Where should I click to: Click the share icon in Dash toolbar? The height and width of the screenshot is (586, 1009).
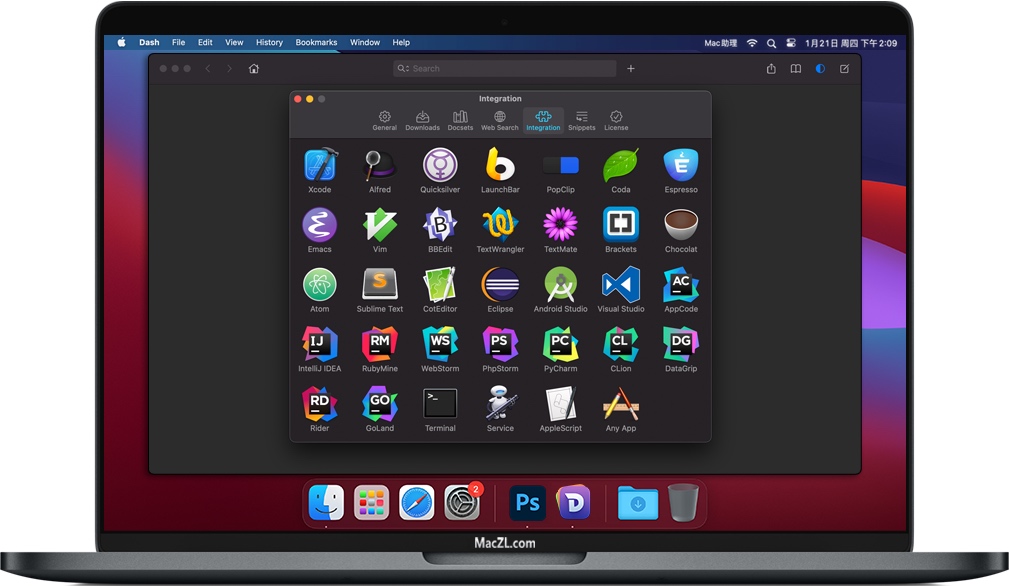tap(771, 68)
